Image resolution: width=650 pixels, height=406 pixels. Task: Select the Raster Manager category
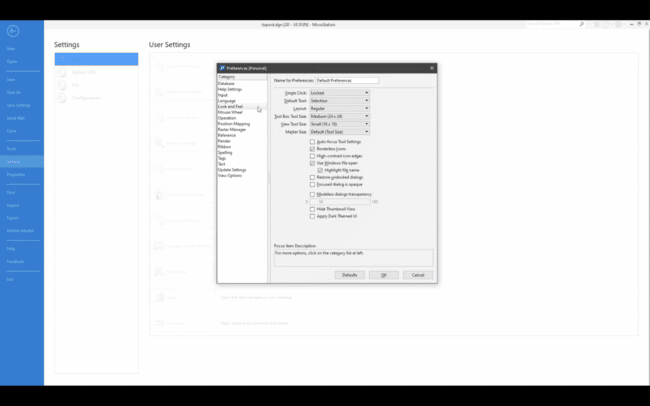click(232, 129)
